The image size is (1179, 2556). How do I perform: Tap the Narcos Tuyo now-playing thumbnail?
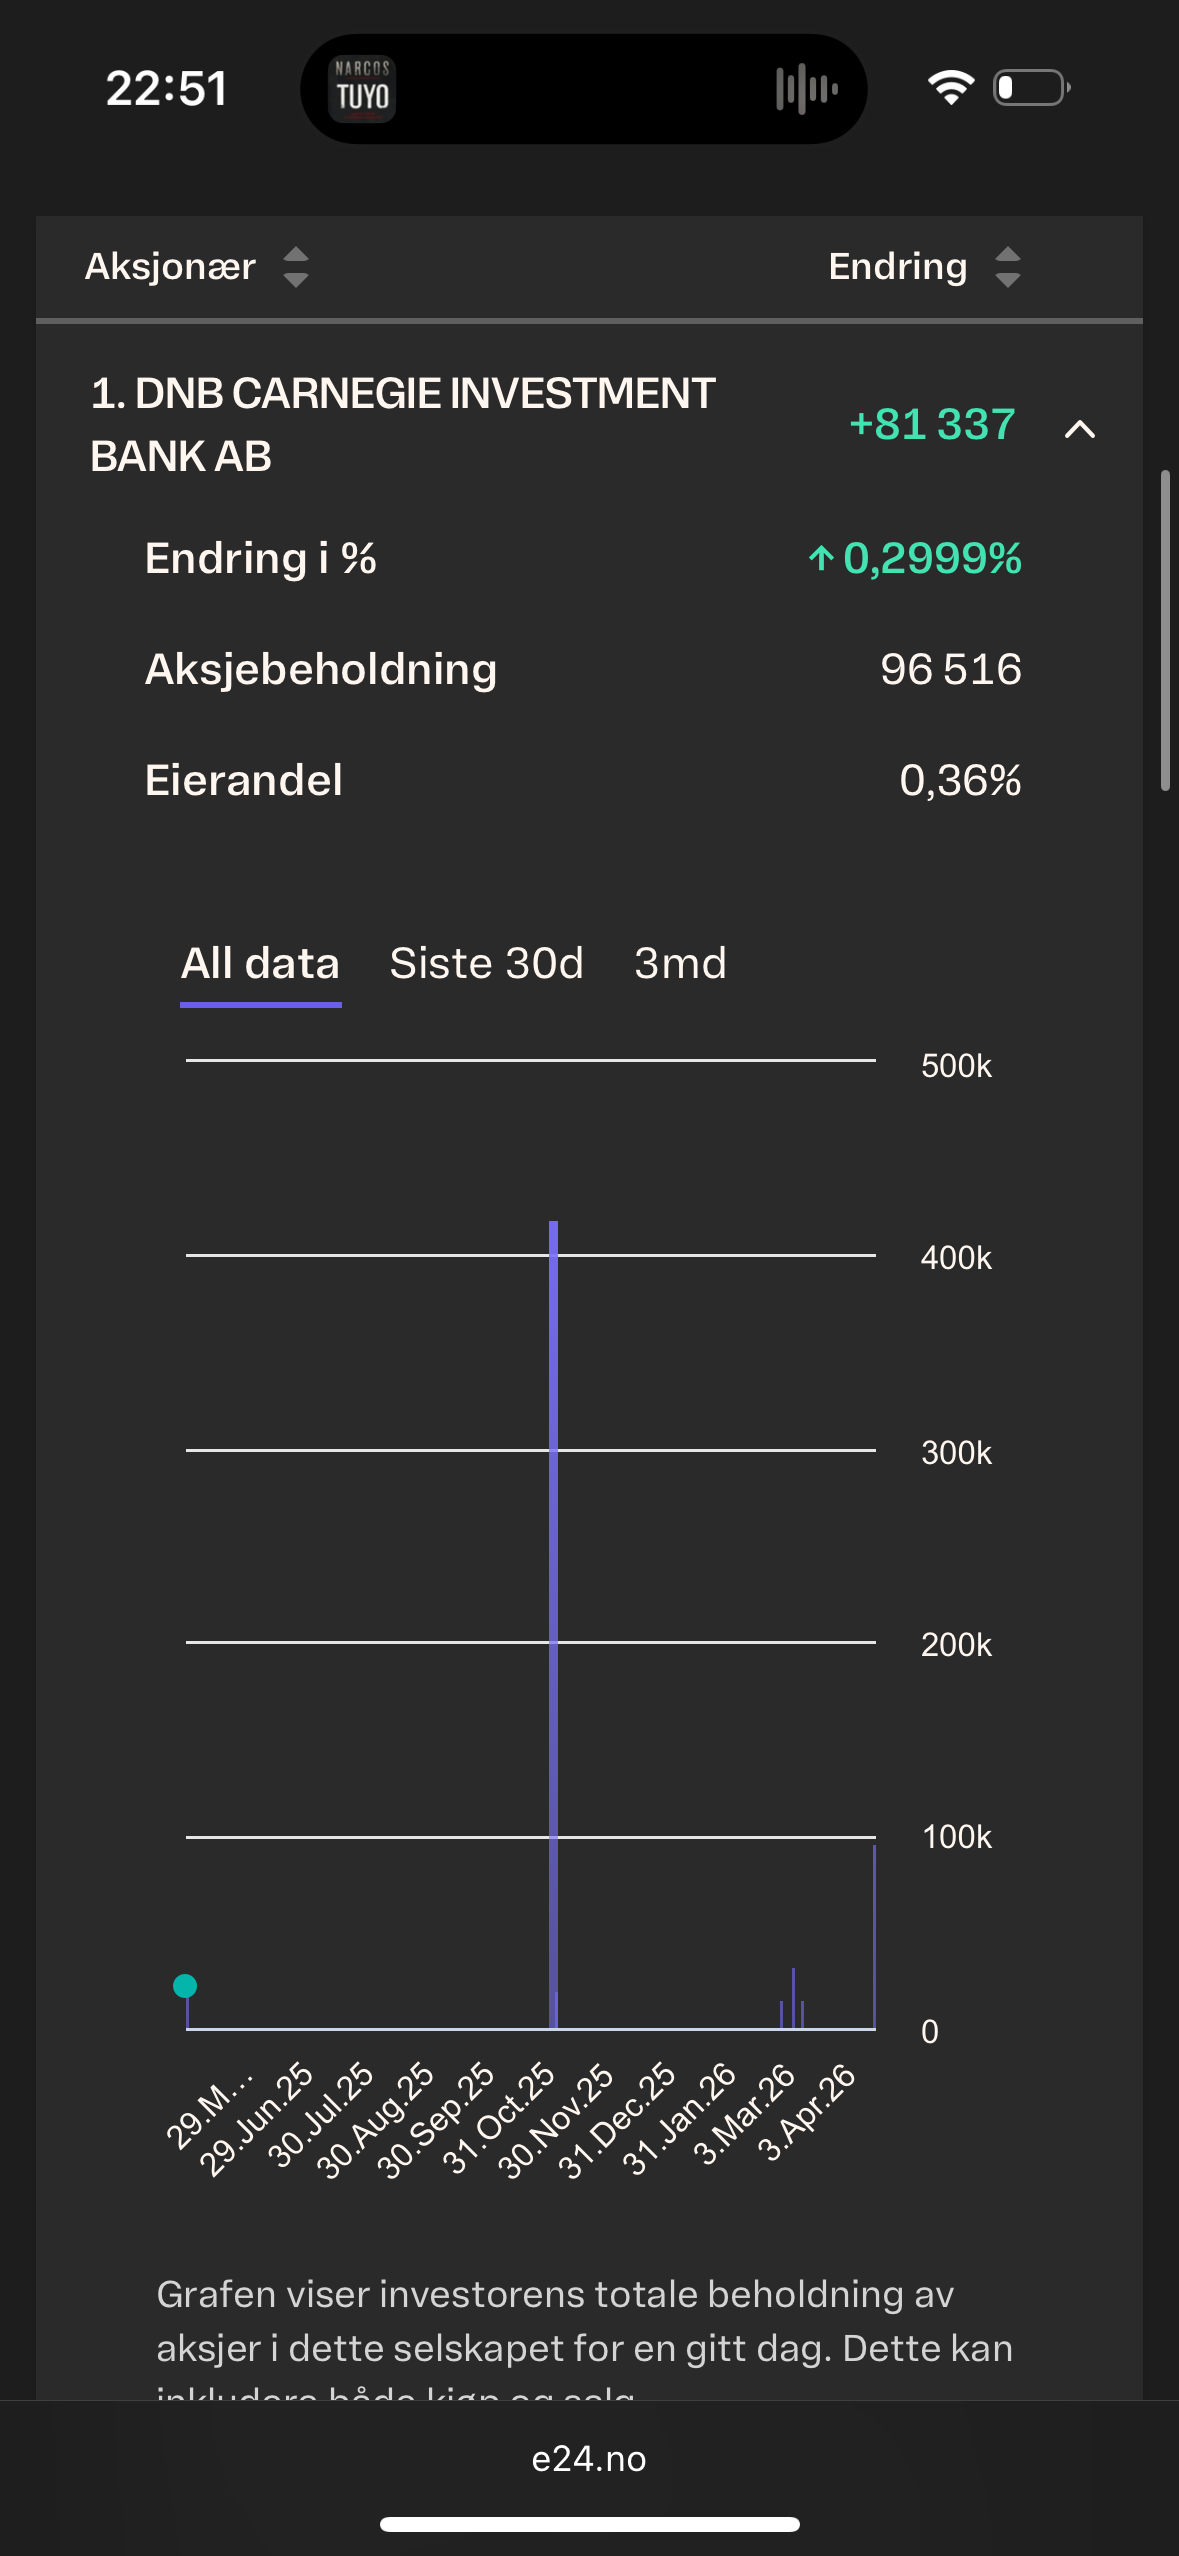tap(362, 90)
